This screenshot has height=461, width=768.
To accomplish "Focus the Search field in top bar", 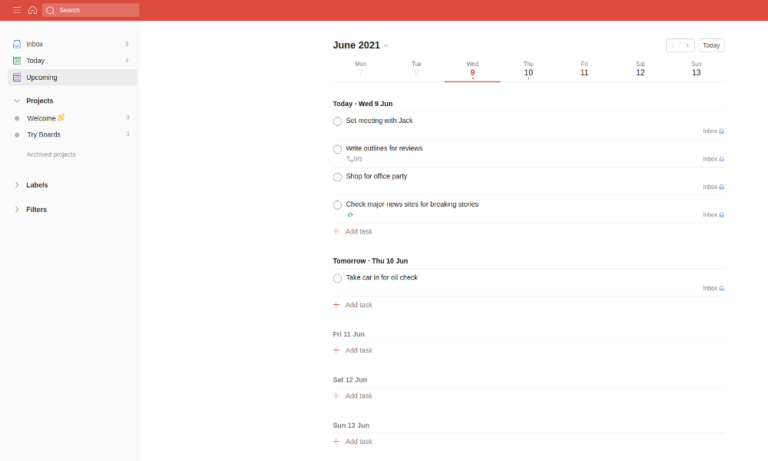I will (91, 10).
